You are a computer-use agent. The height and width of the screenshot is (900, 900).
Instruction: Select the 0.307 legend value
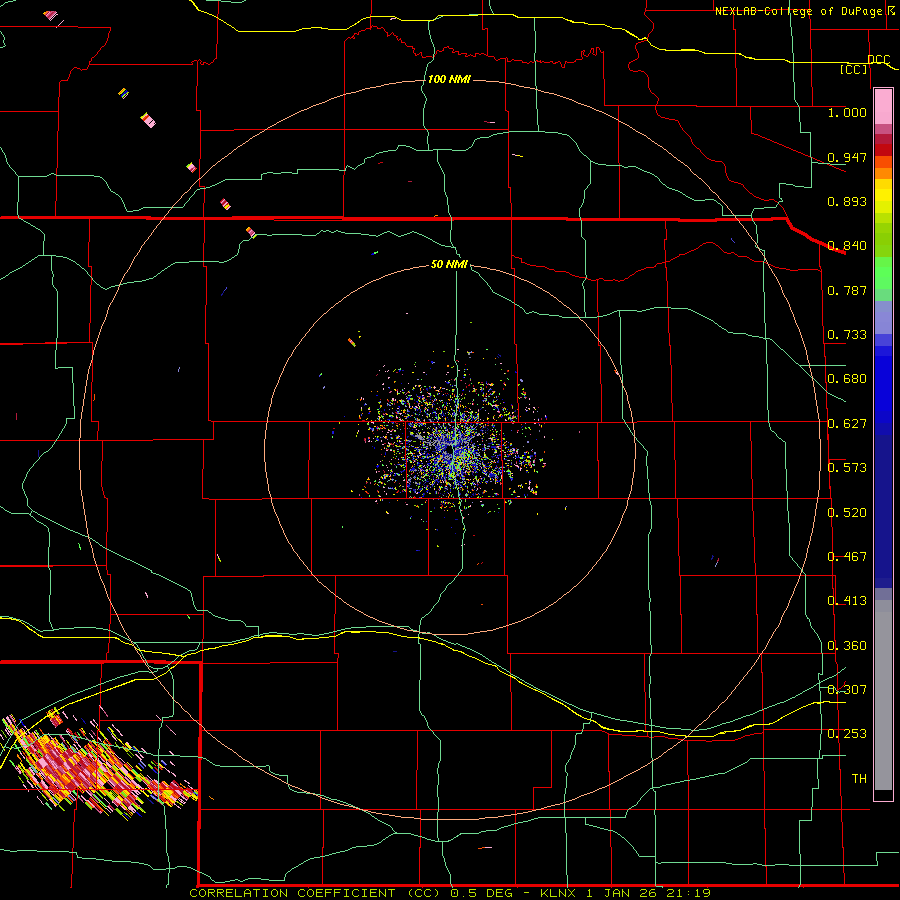pos(847,689)
